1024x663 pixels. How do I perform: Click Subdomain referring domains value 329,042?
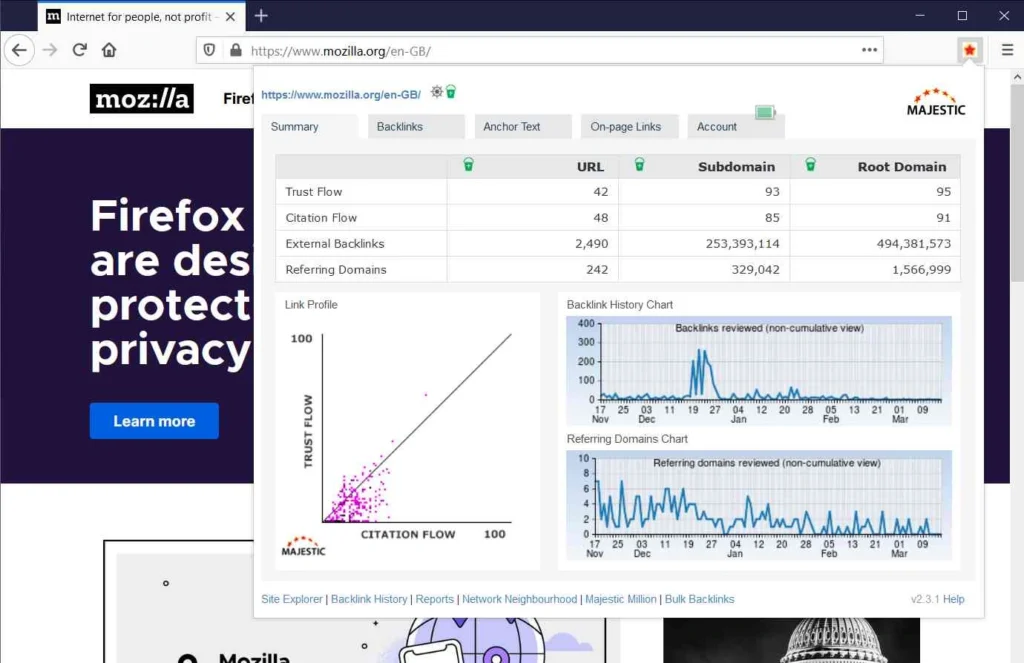click(756, 270)
